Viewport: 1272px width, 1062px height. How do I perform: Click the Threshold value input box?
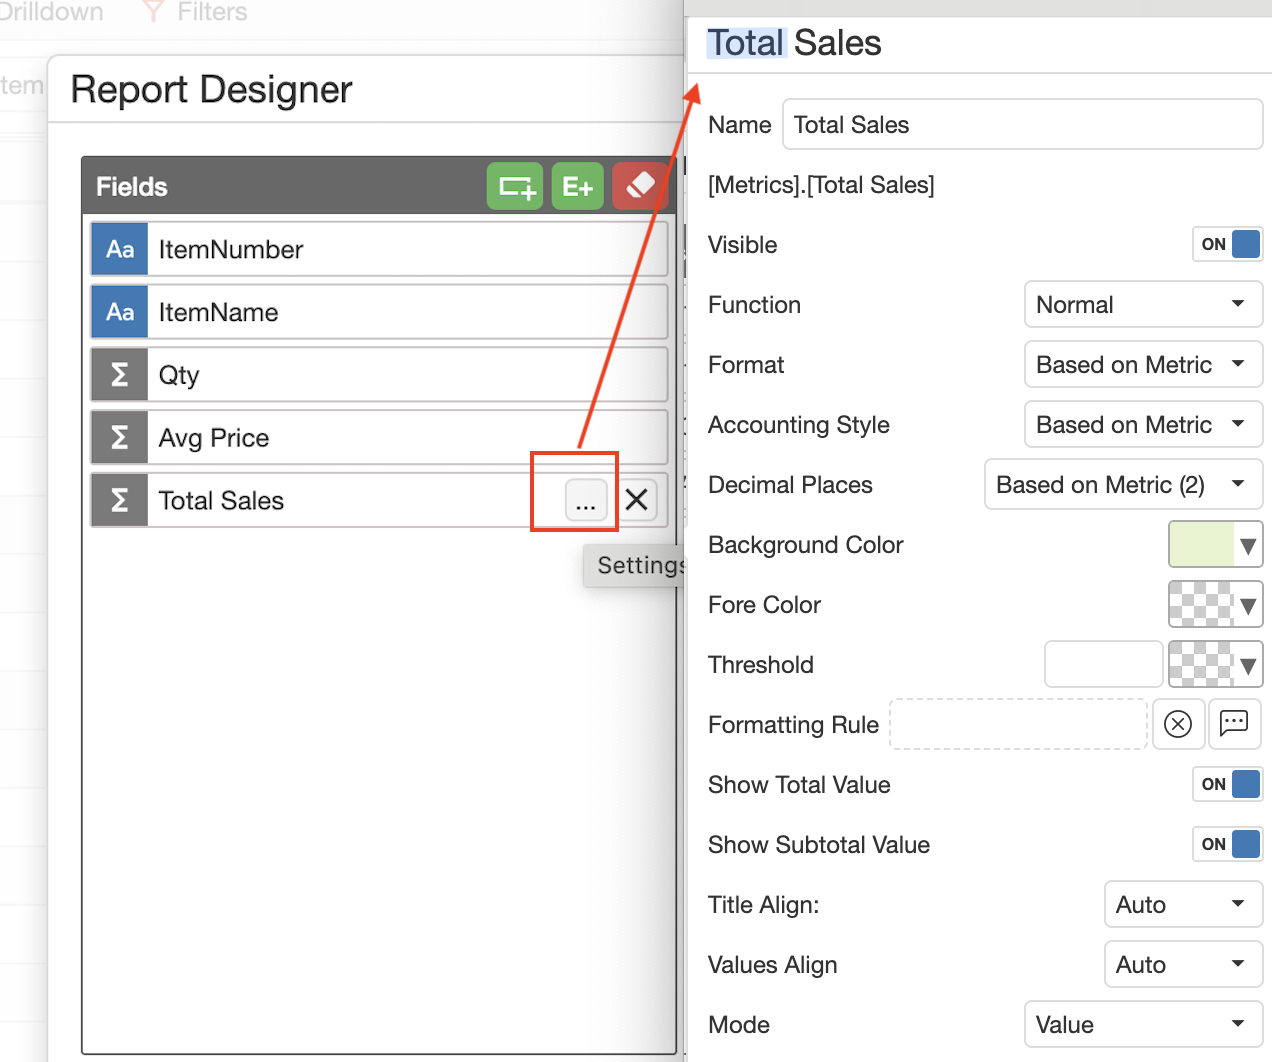point(1103,664)
